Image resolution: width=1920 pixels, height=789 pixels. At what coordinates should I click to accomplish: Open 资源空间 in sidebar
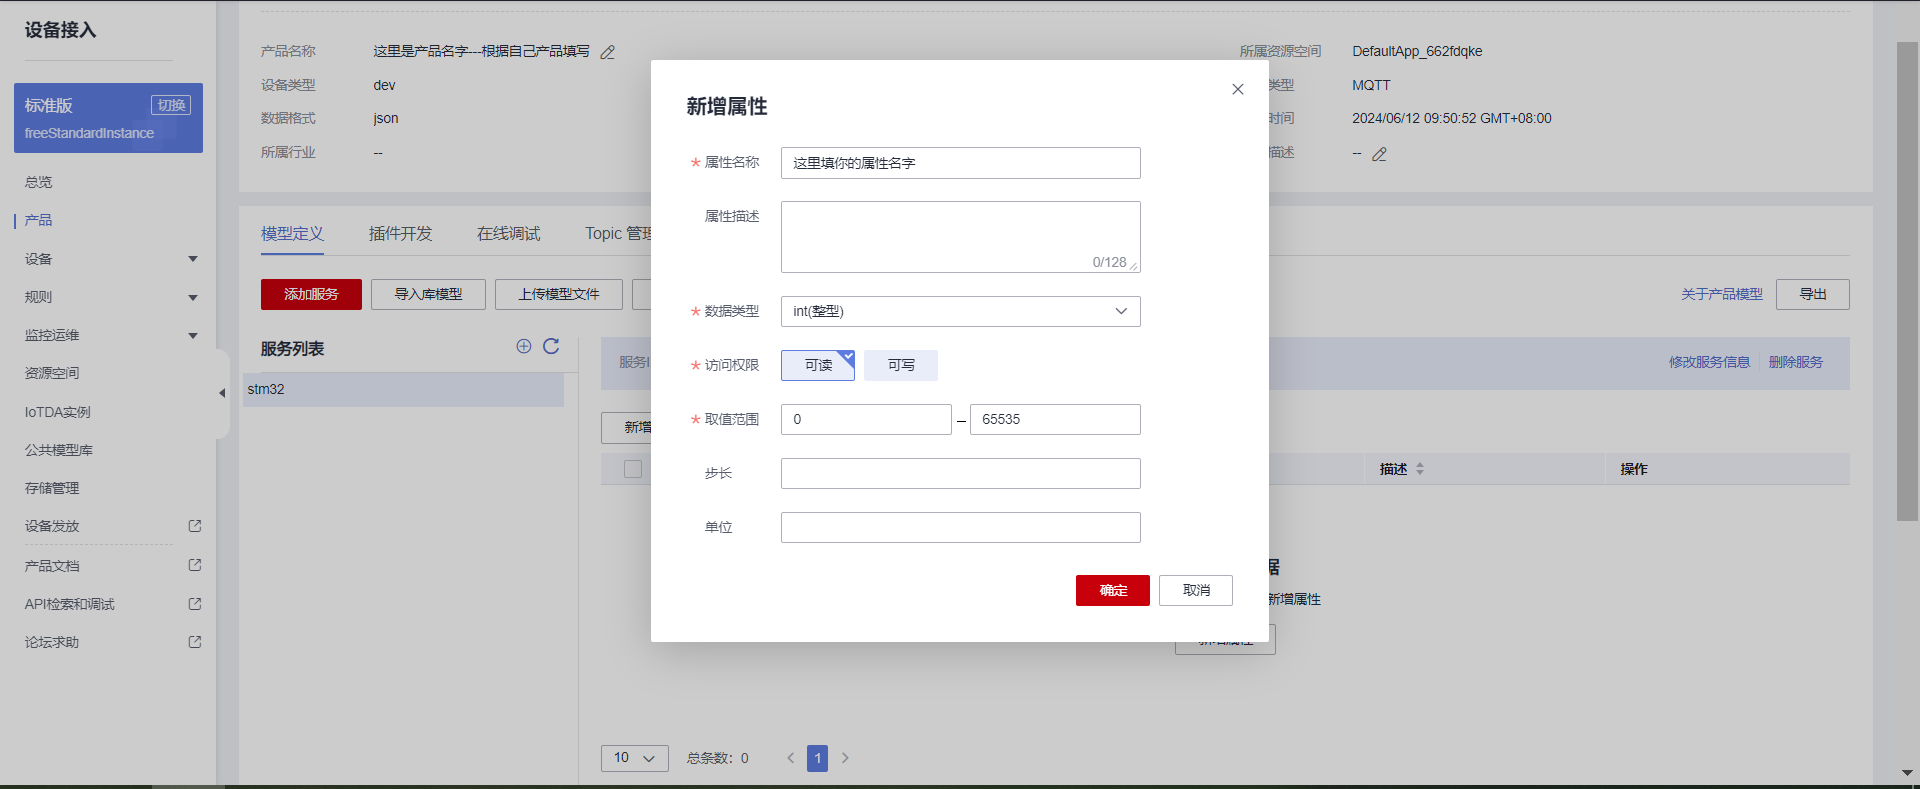click(x=52, y=373)
